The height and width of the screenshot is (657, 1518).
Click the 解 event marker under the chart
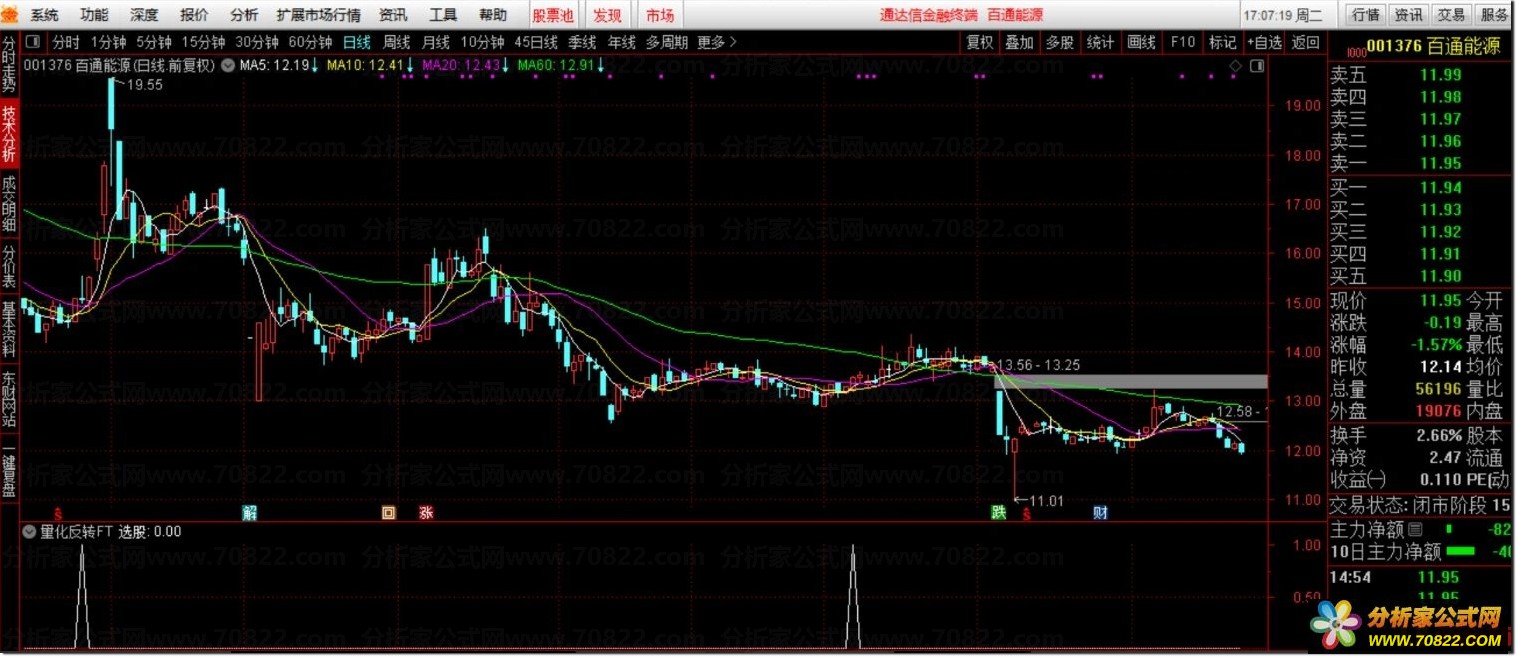[250, 513]
